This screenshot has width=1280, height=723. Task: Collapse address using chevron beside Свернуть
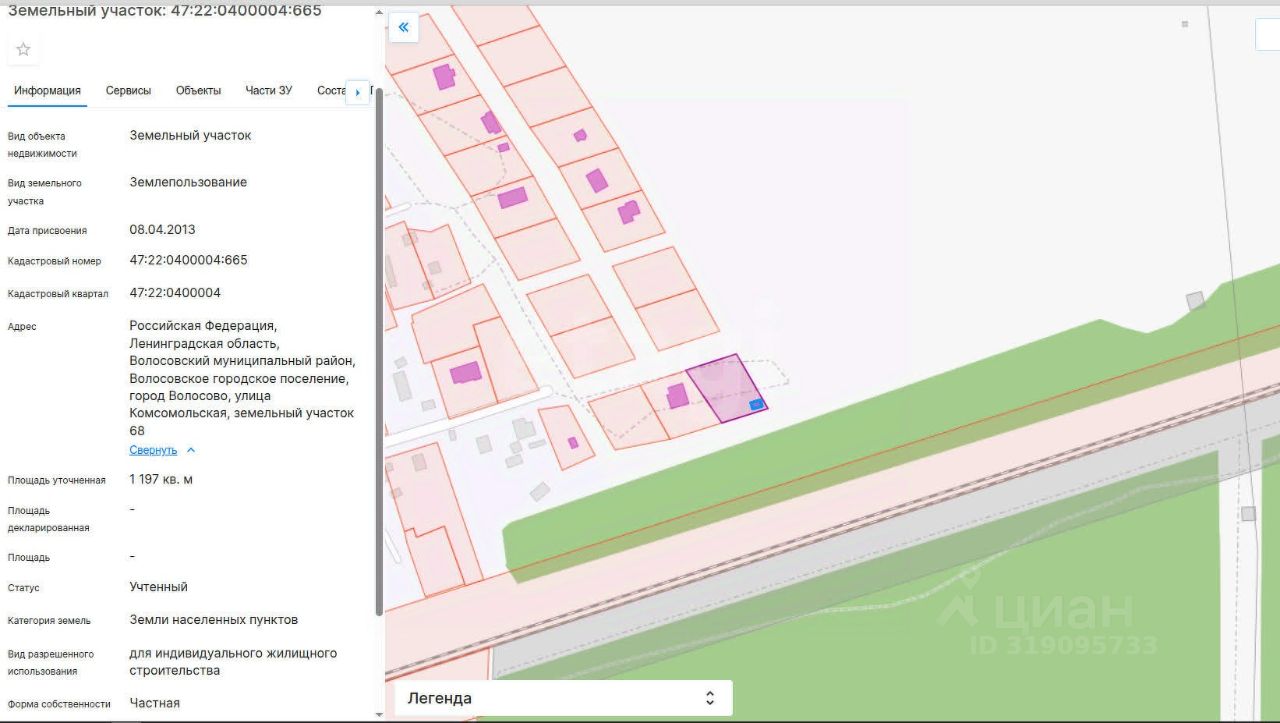tap(191, 450)
